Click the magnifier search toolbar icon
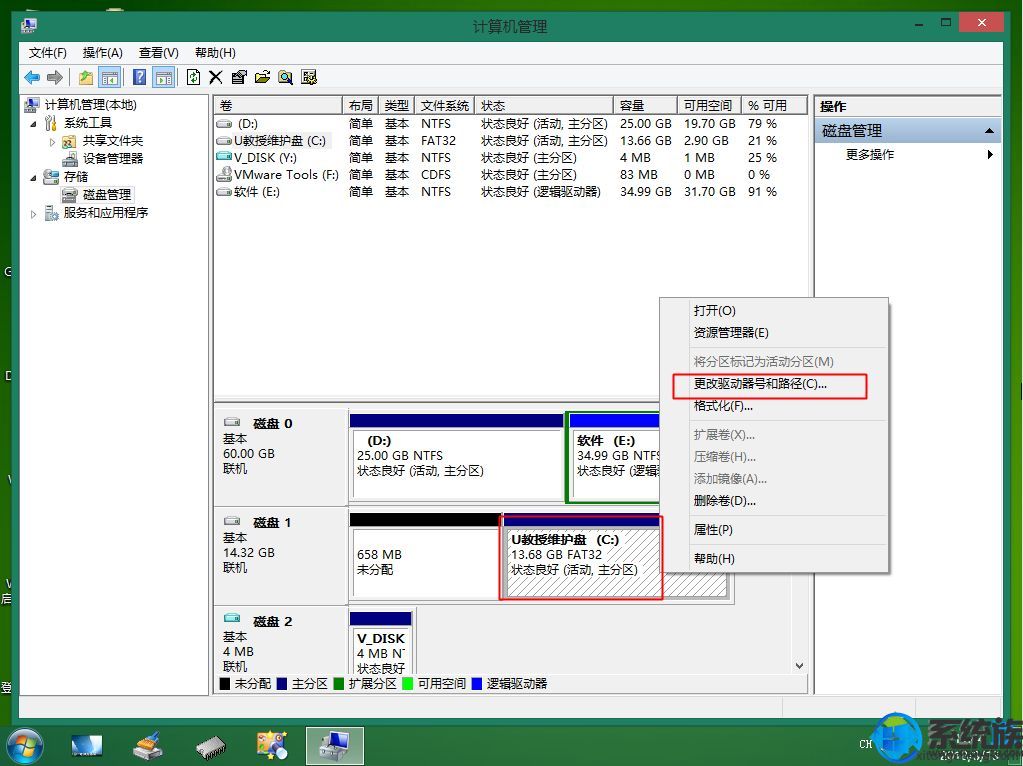This screenshot has height=766, width=1023. click(285, 78)
